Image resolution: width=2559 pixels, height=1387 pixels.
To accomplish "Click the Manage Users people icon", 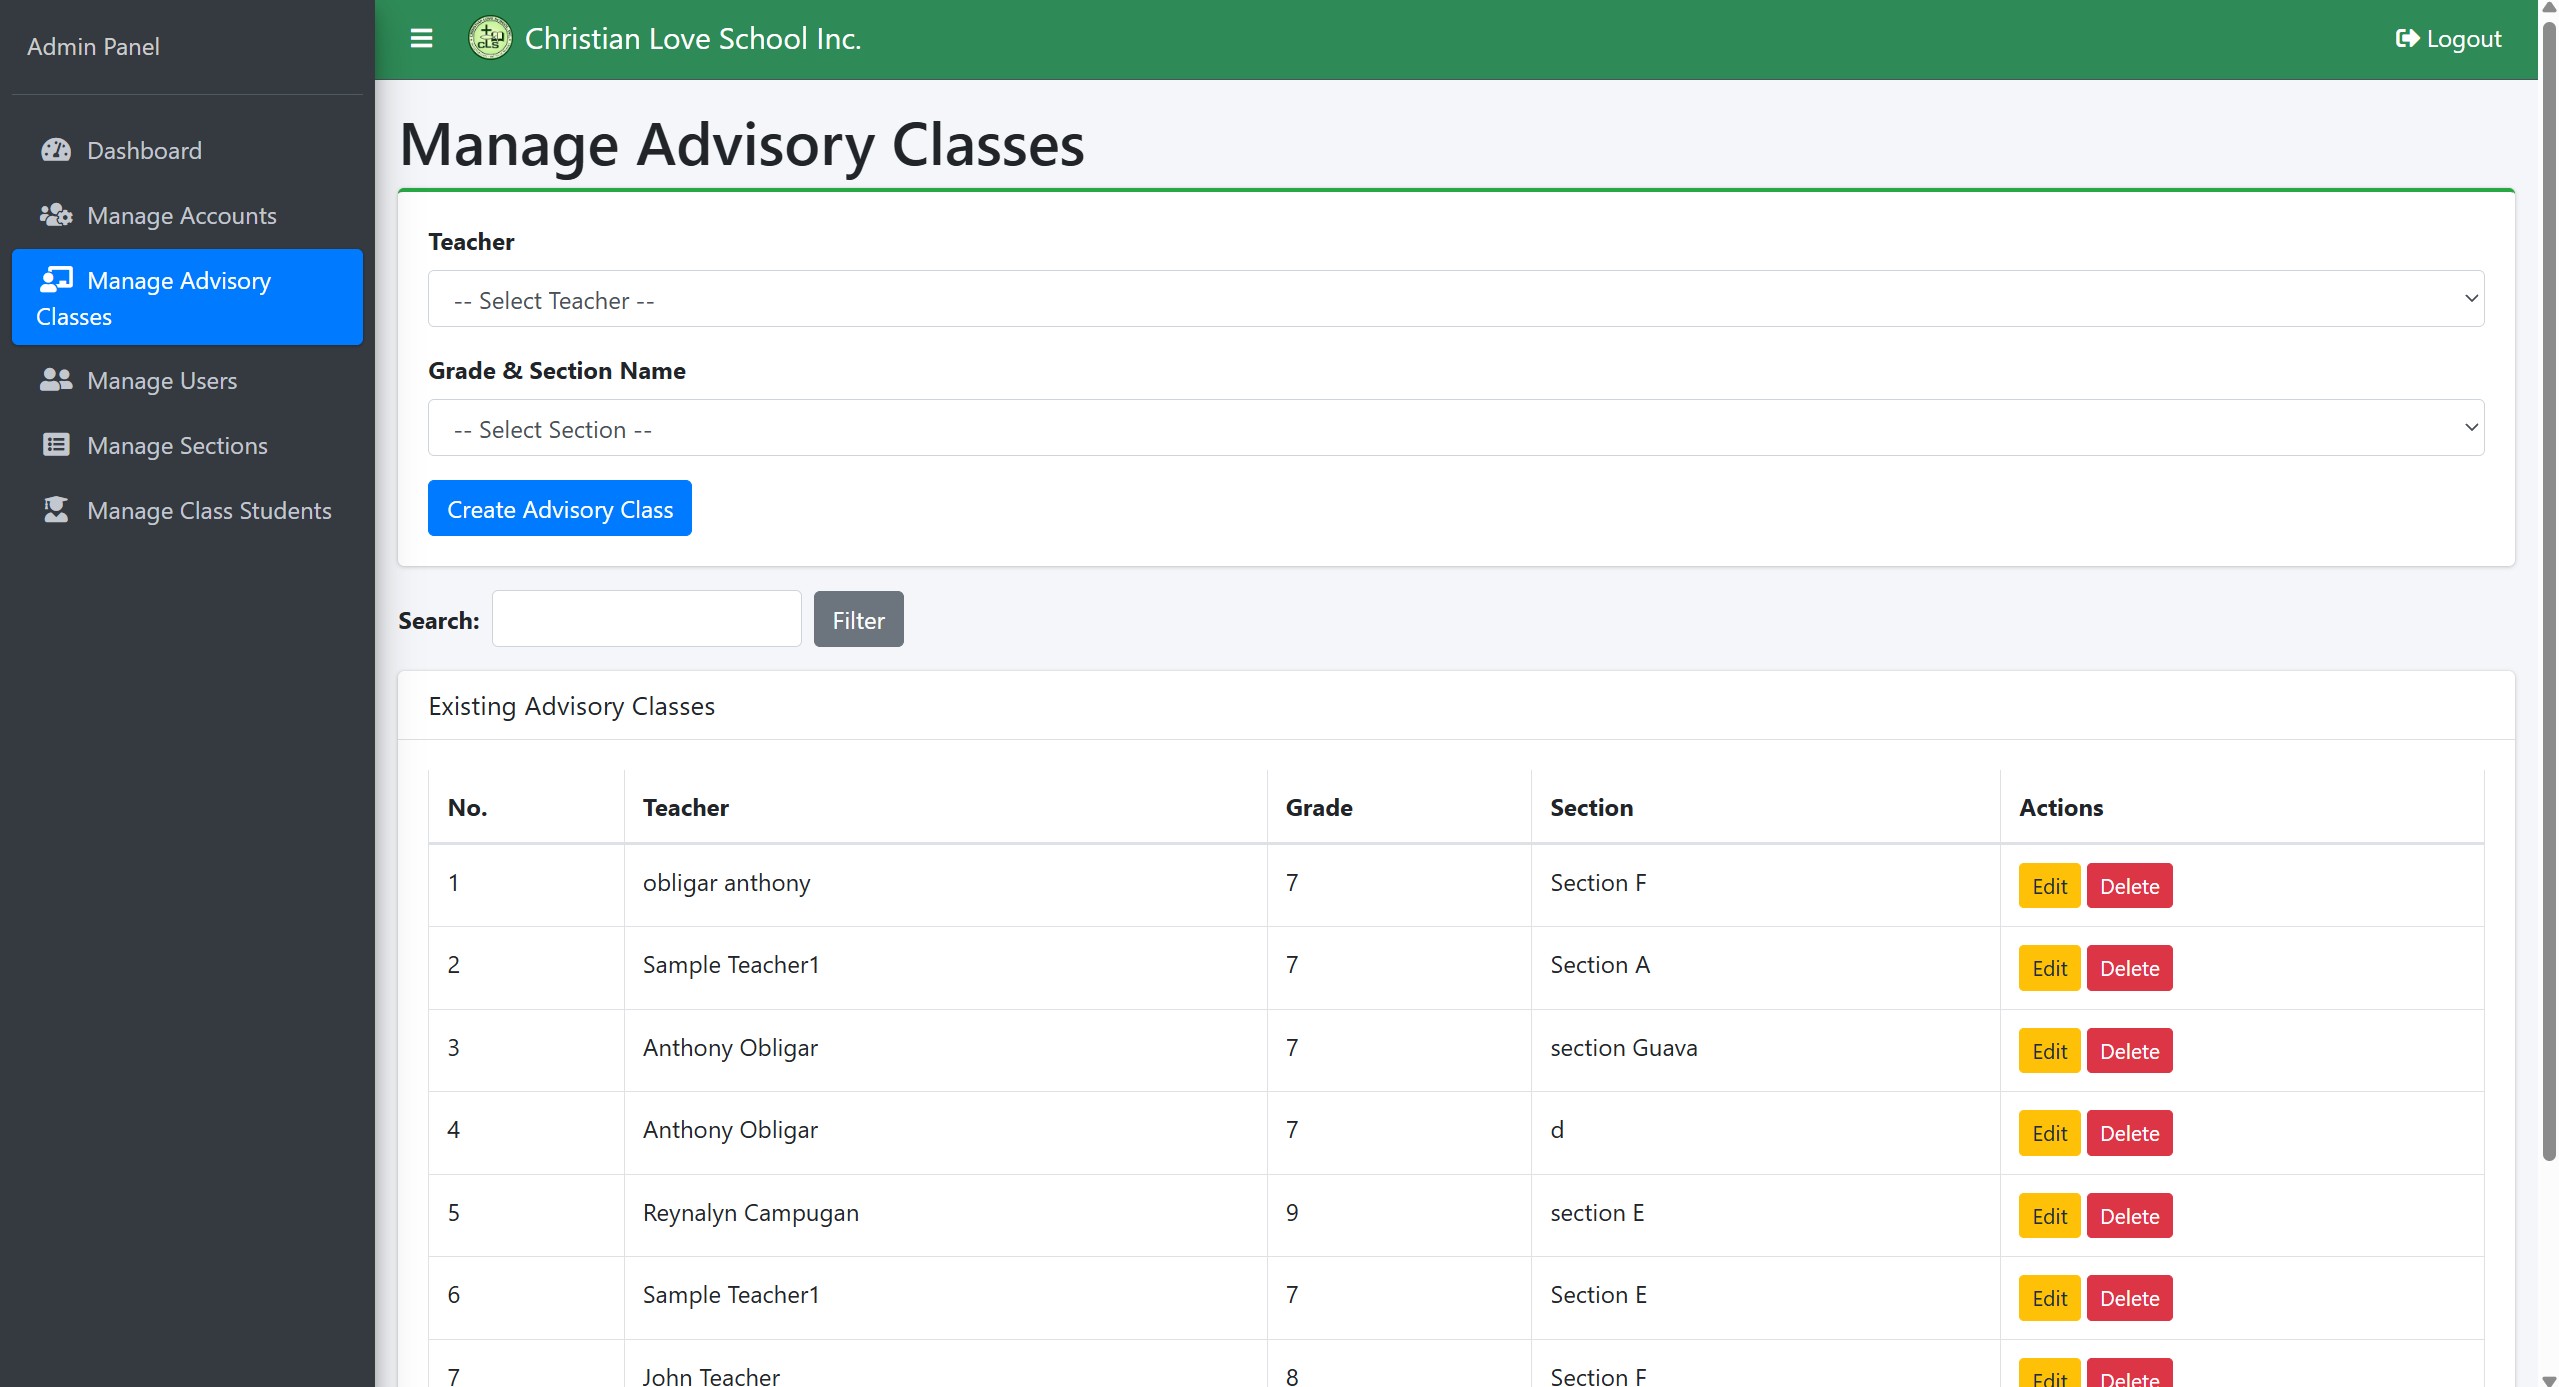I will (56, 380).
